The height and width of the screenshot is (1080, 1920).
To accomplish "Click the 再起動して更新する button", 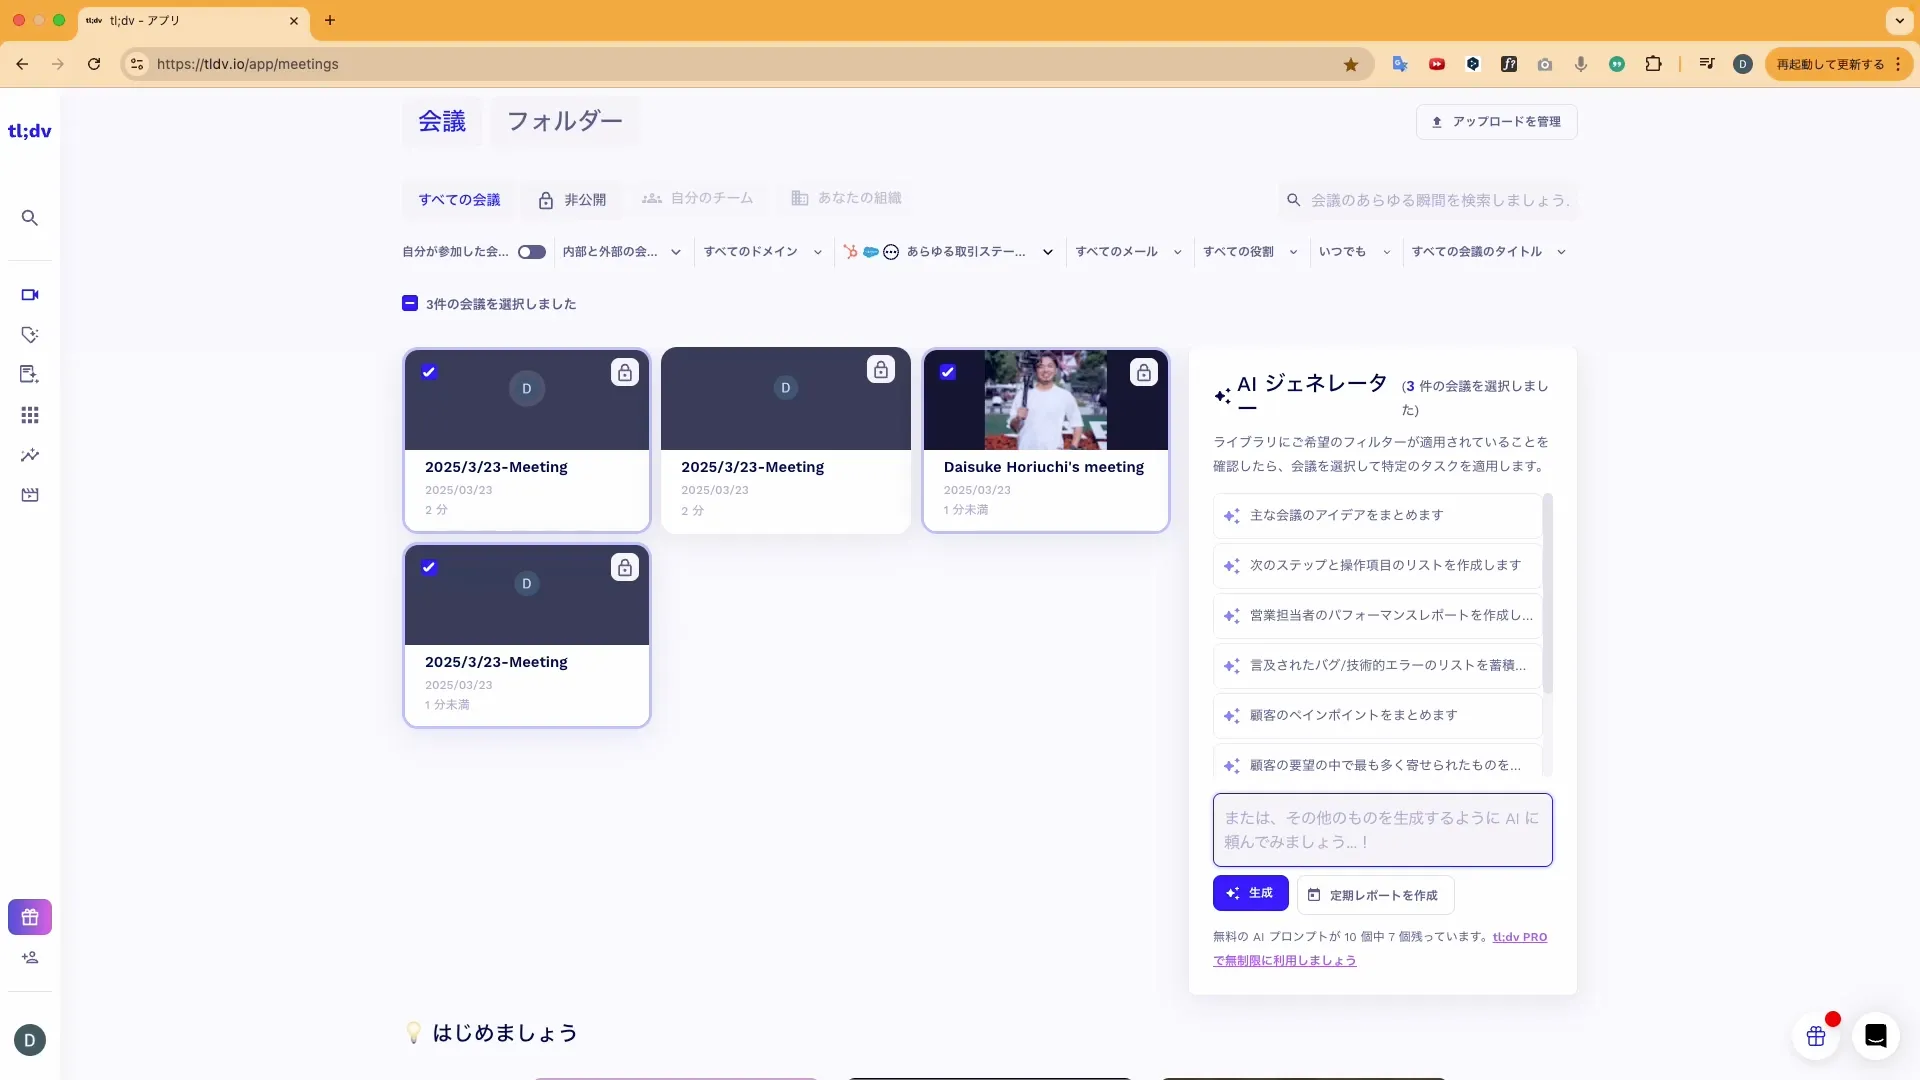I will coord(1830,64).
